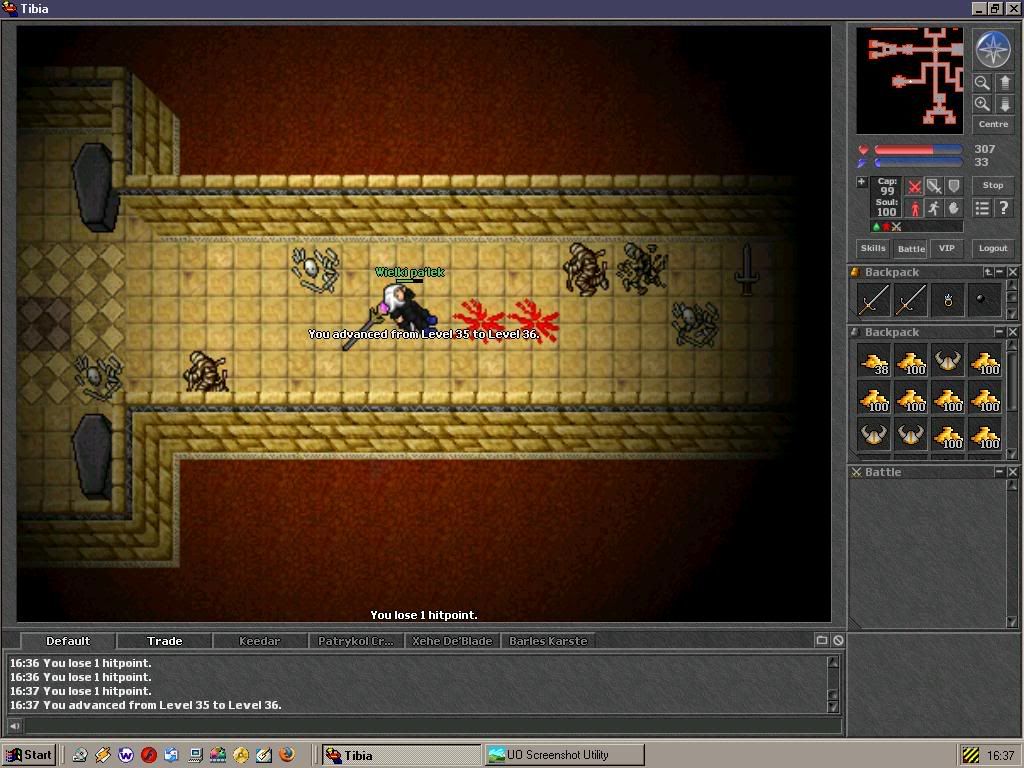1024x768 pixels.
Task: Zoom out the minimap
Action: 982,83
